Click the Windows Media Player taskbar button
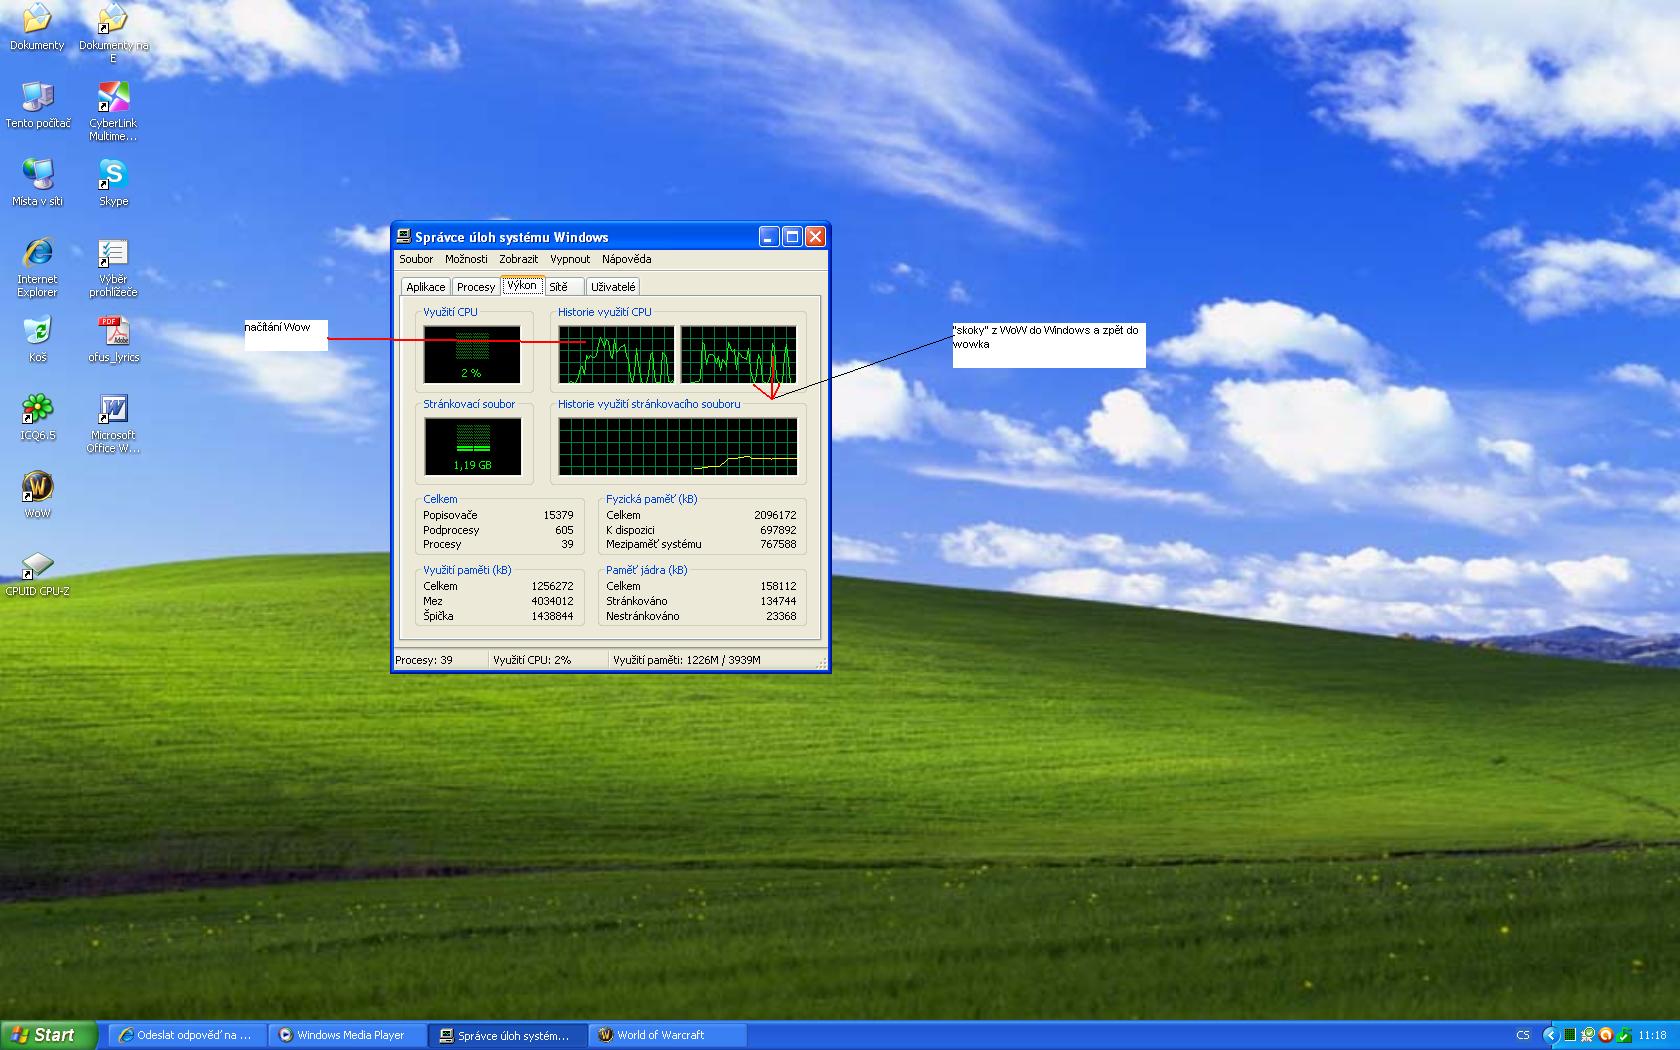1680x1050 pixels. click(x=348, y=1035)
